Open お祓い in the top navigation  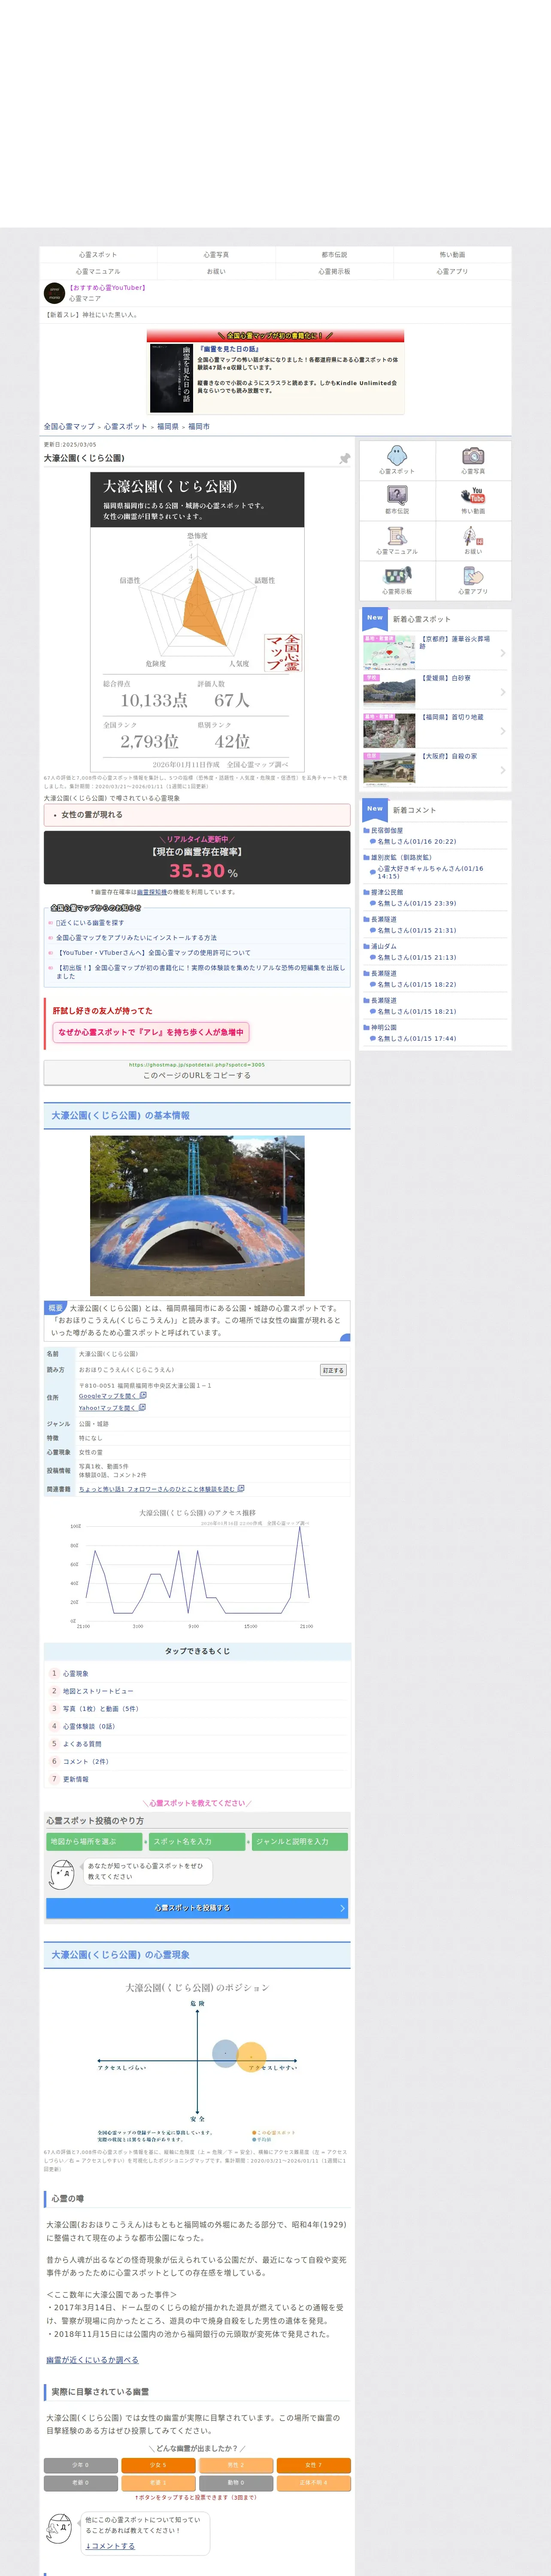click(216, 271)
